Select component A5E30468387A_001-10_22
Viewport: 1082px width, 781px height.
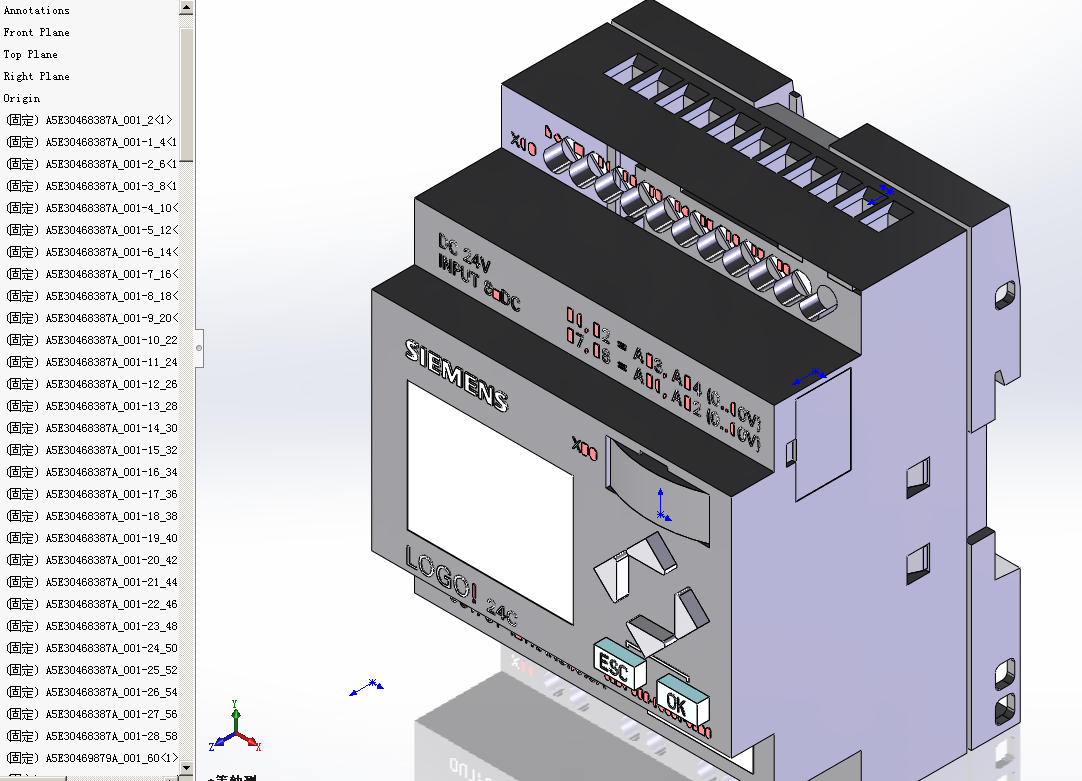(x=91, y=340)
